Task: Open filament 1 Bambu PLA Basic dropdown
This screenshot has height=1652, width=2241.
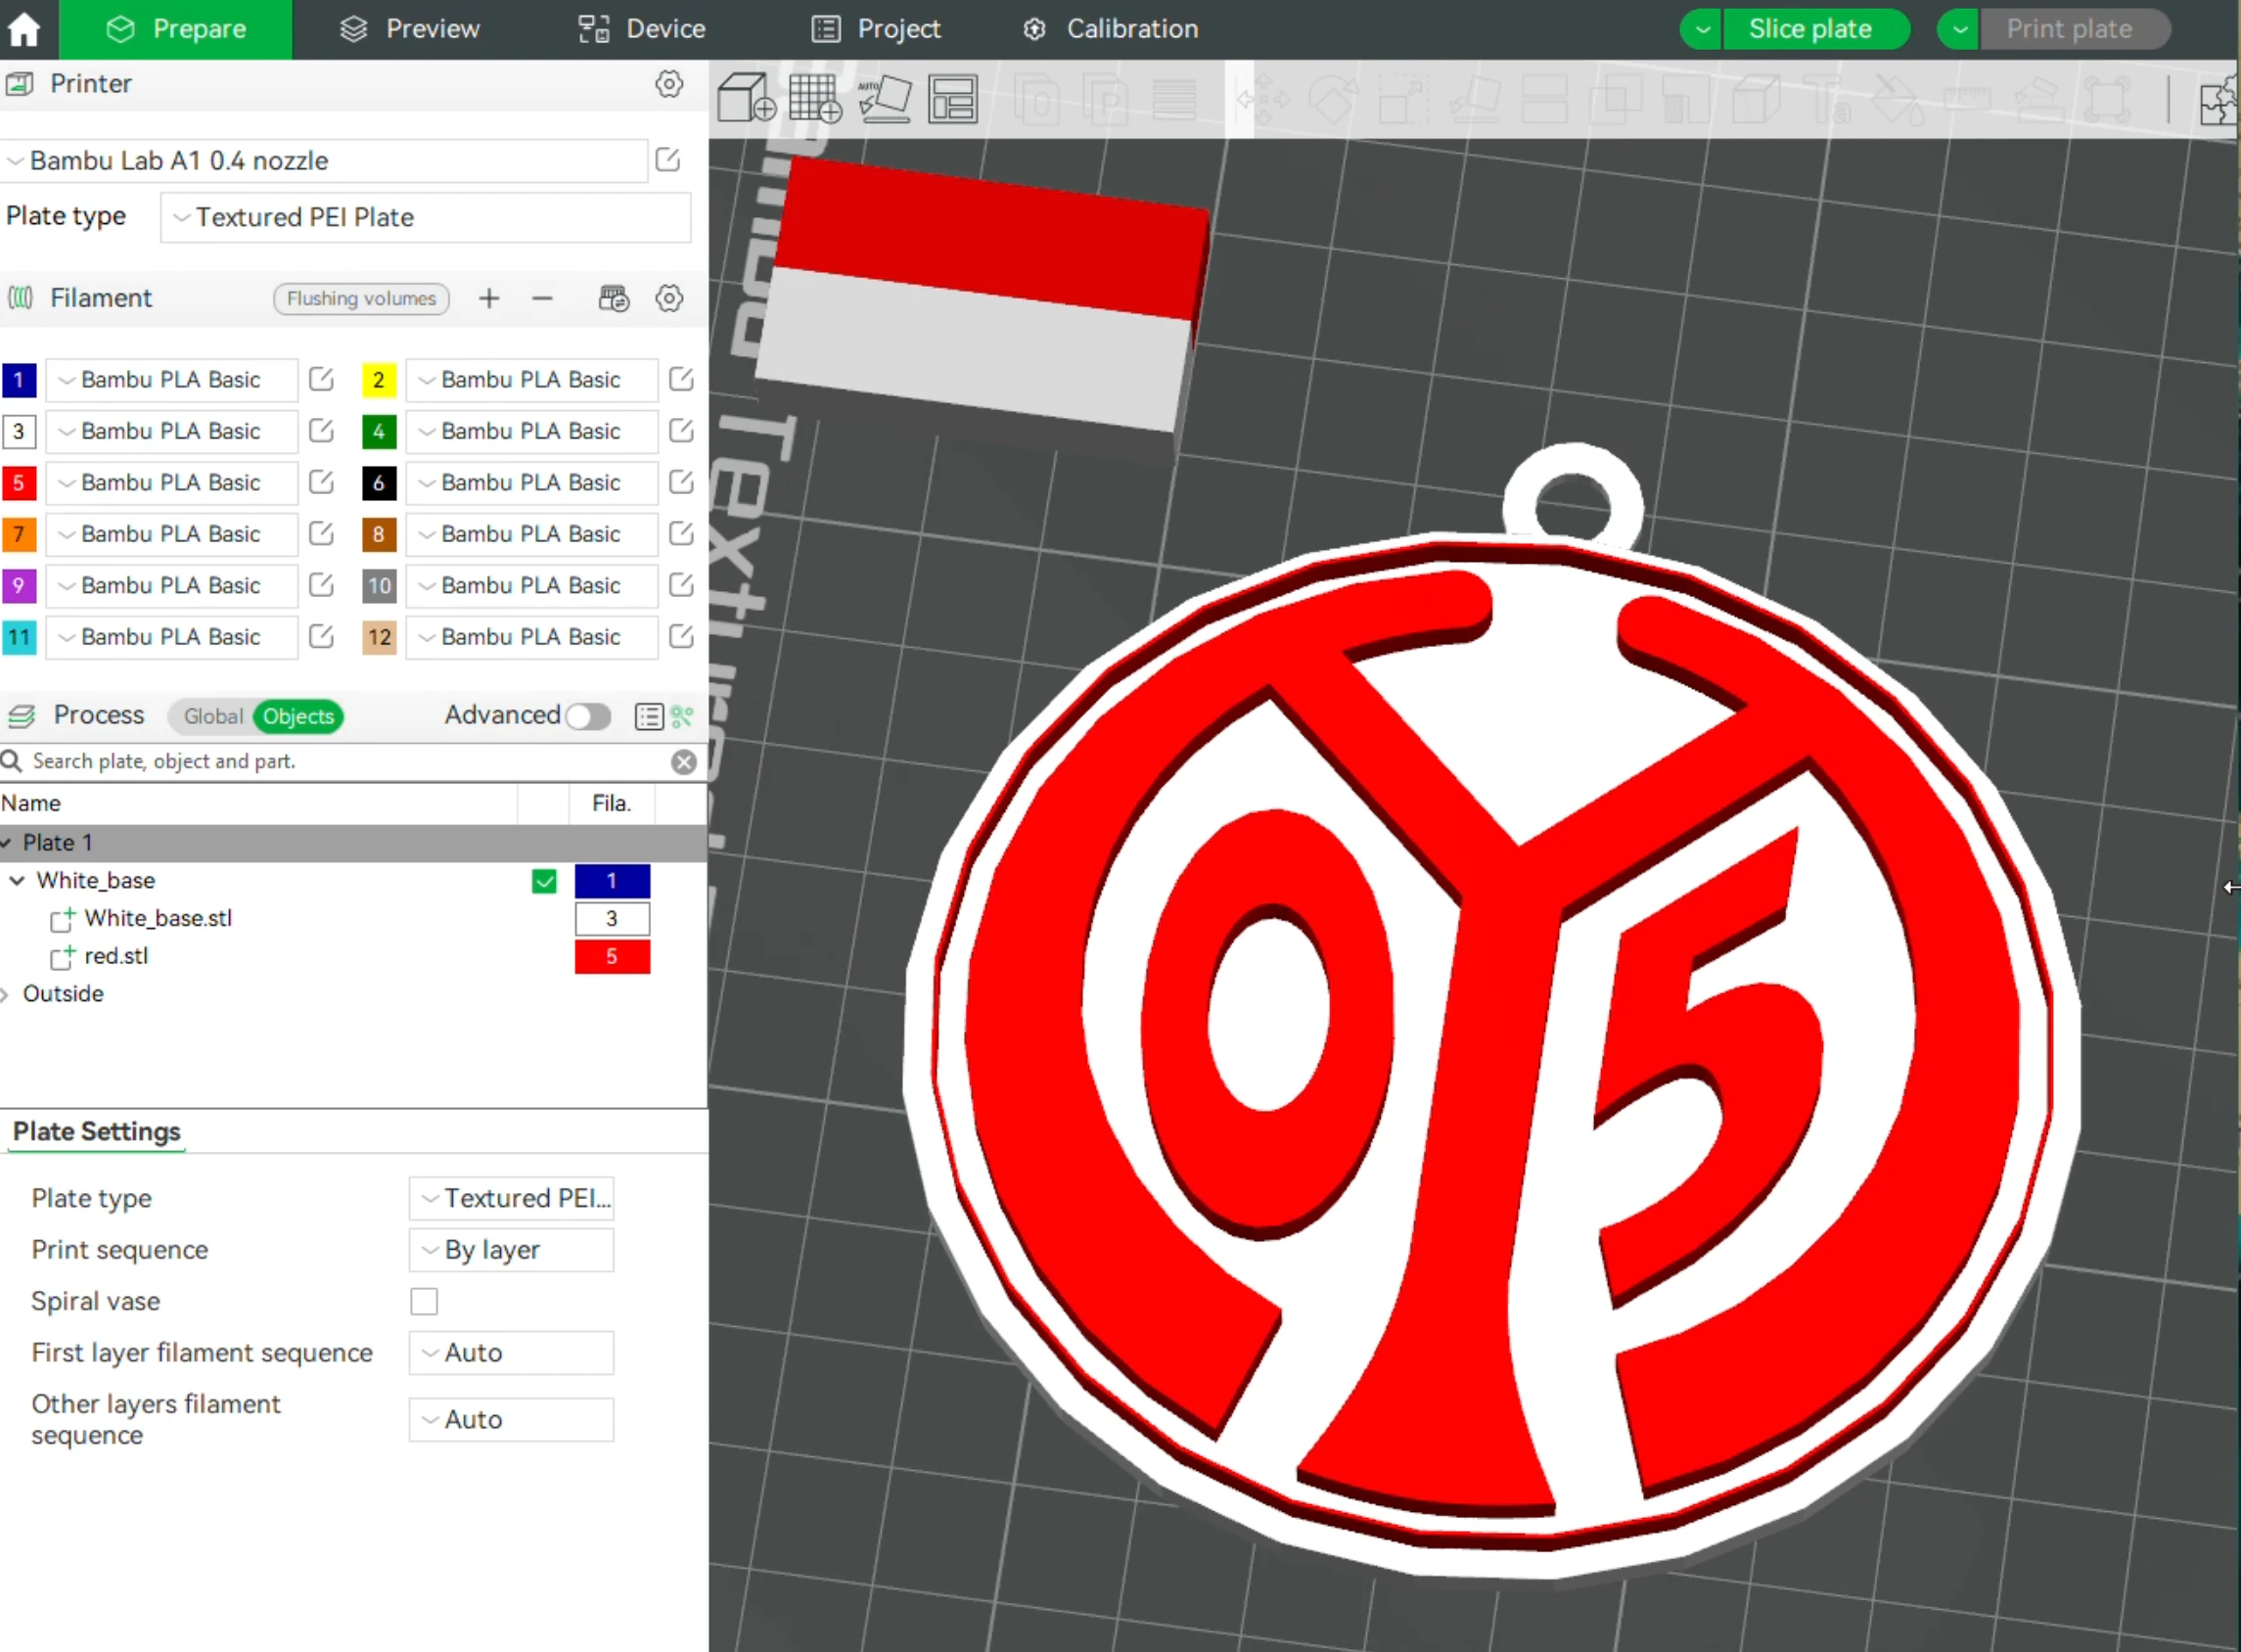Action: click(172, 380)
